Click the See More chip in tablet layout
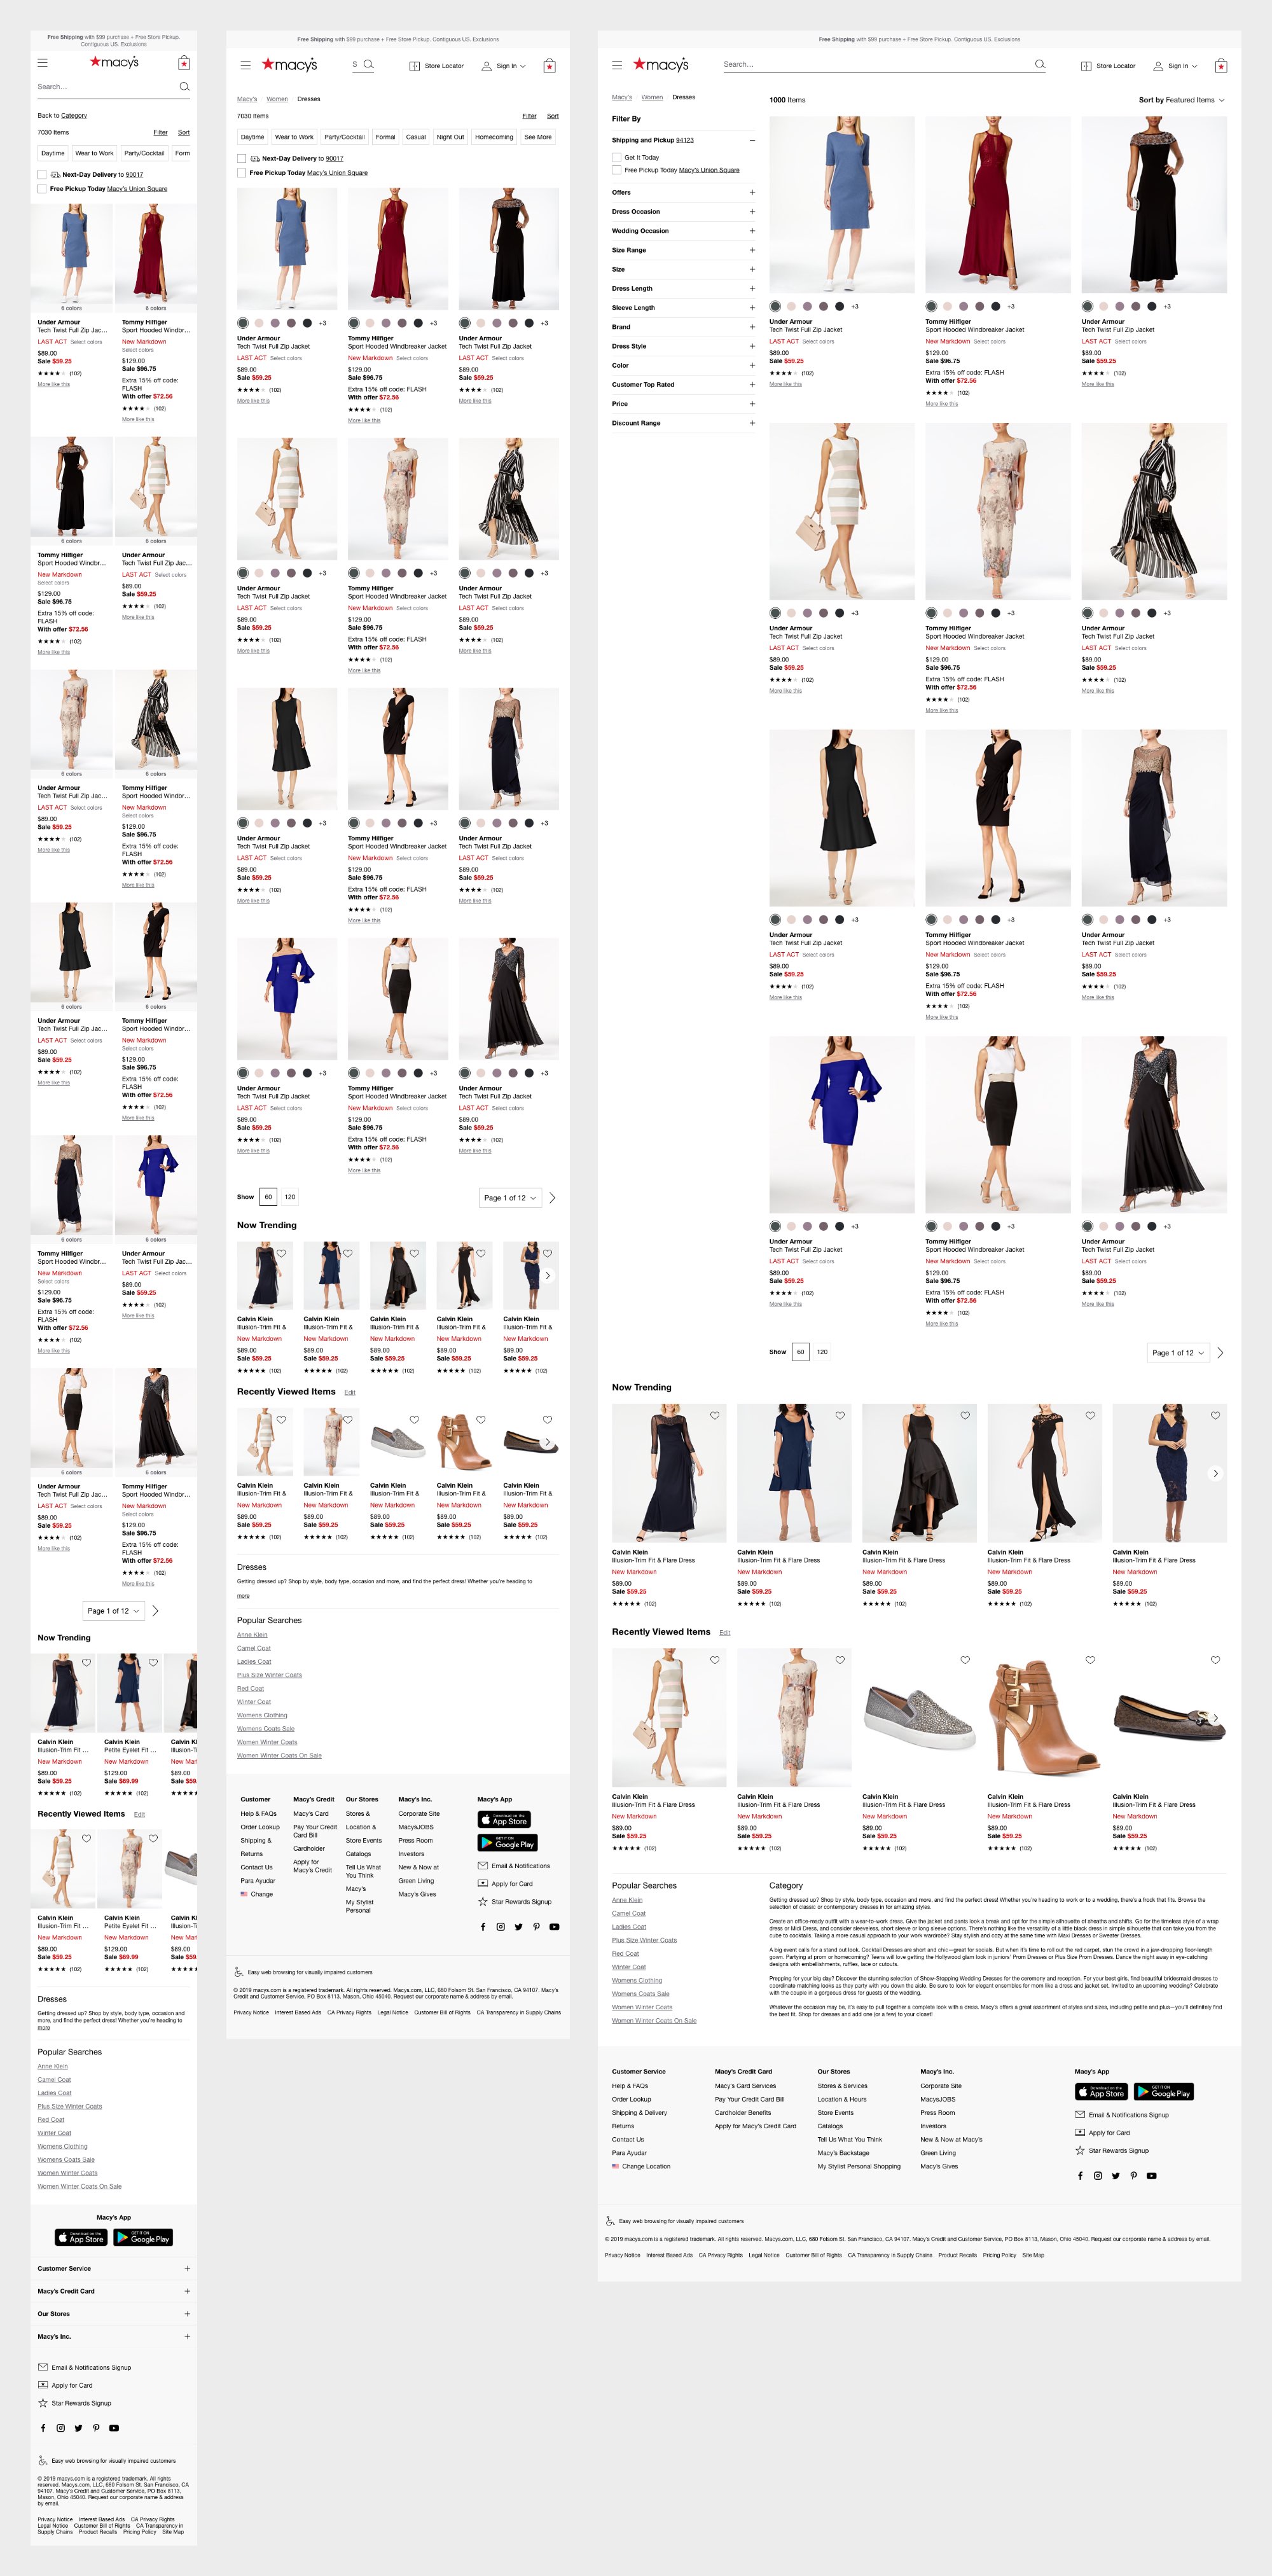The image size is (1272, 2576). click(x=538, y=137)
